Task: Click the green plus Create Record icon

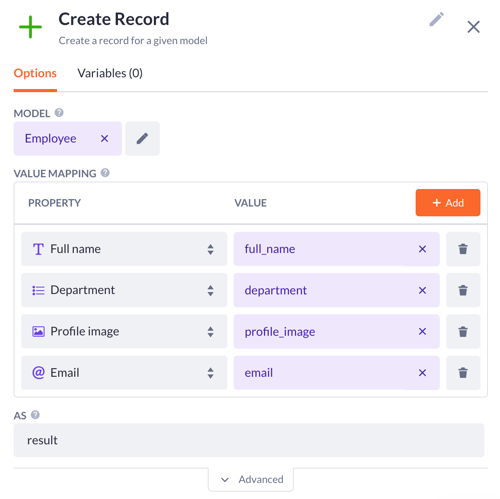Action: pos(30,27)
